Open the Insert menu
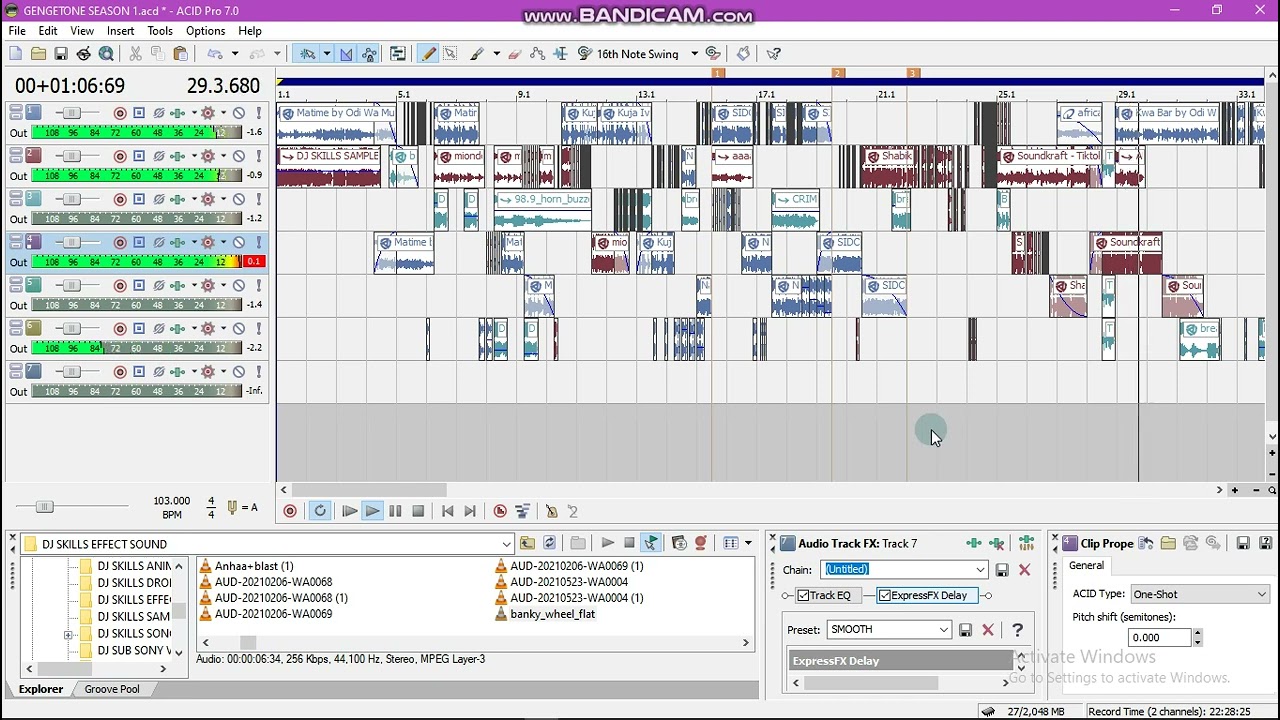 click(121, 31)
